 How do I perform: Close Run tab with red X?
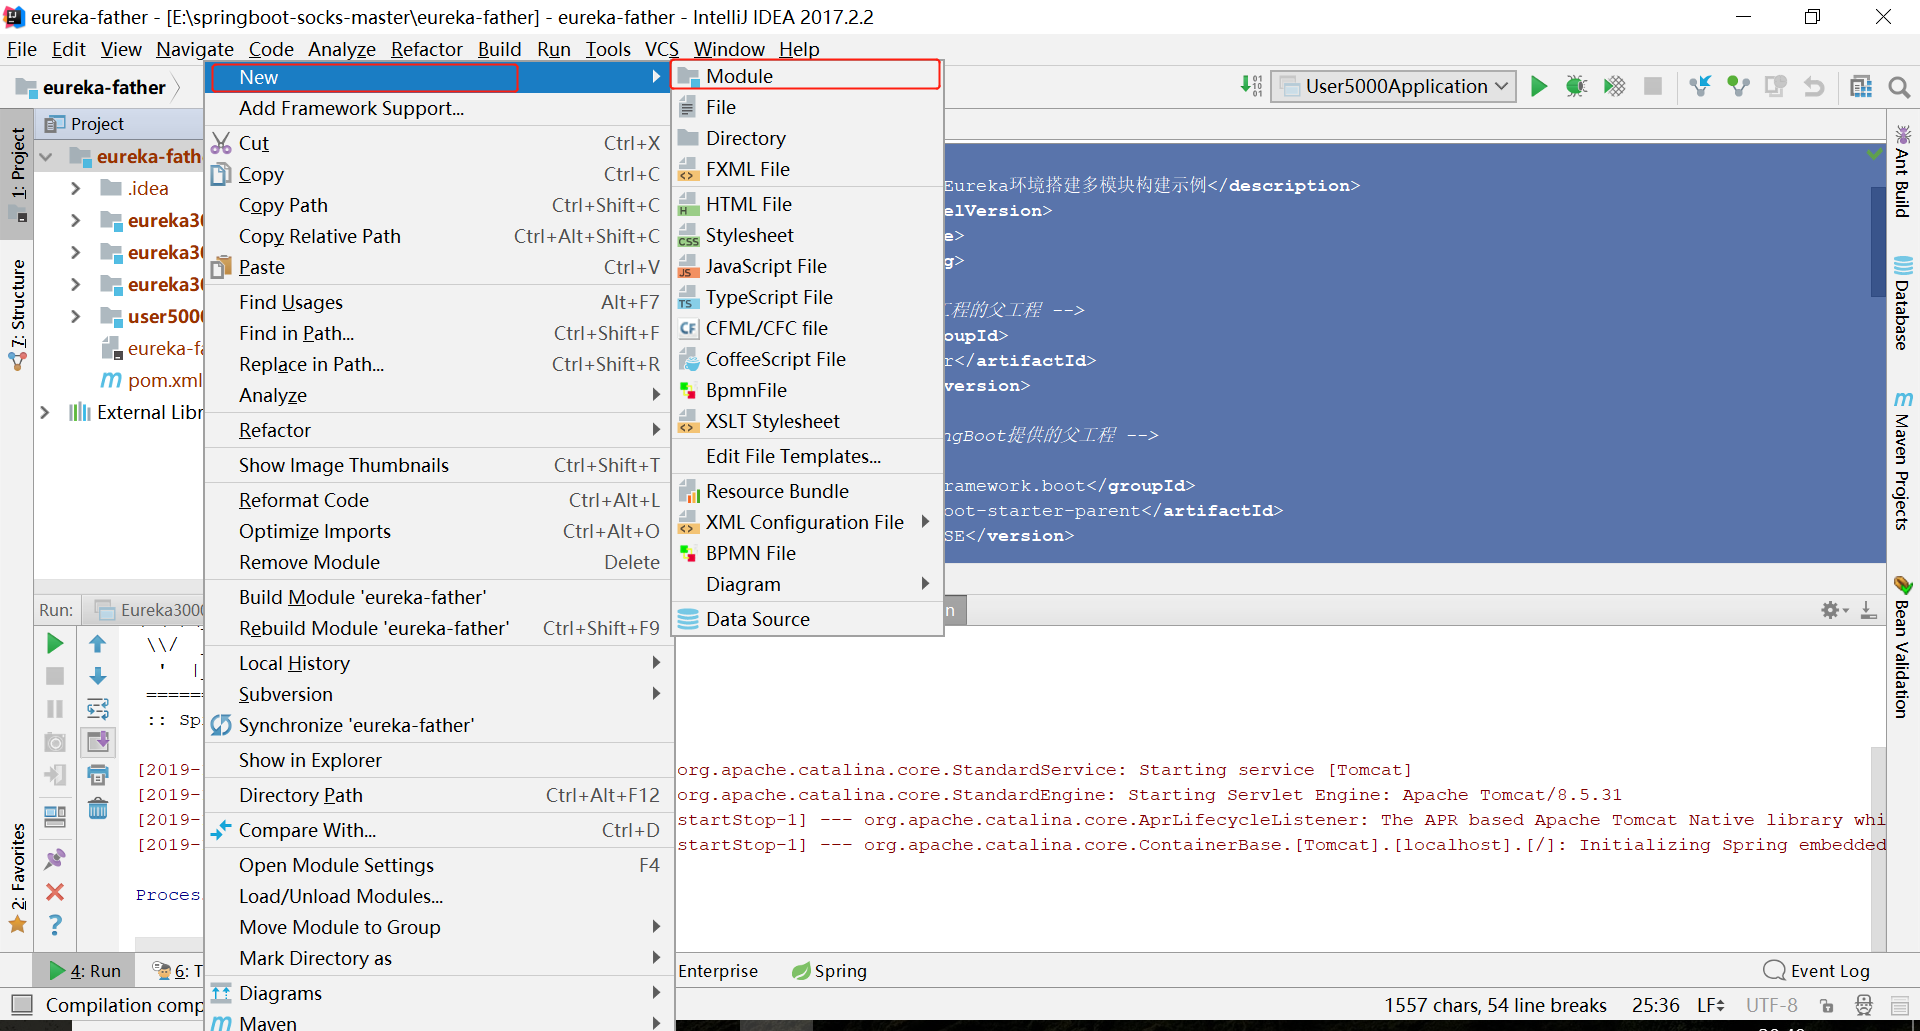pyautogui.click(x=55, y=891)
